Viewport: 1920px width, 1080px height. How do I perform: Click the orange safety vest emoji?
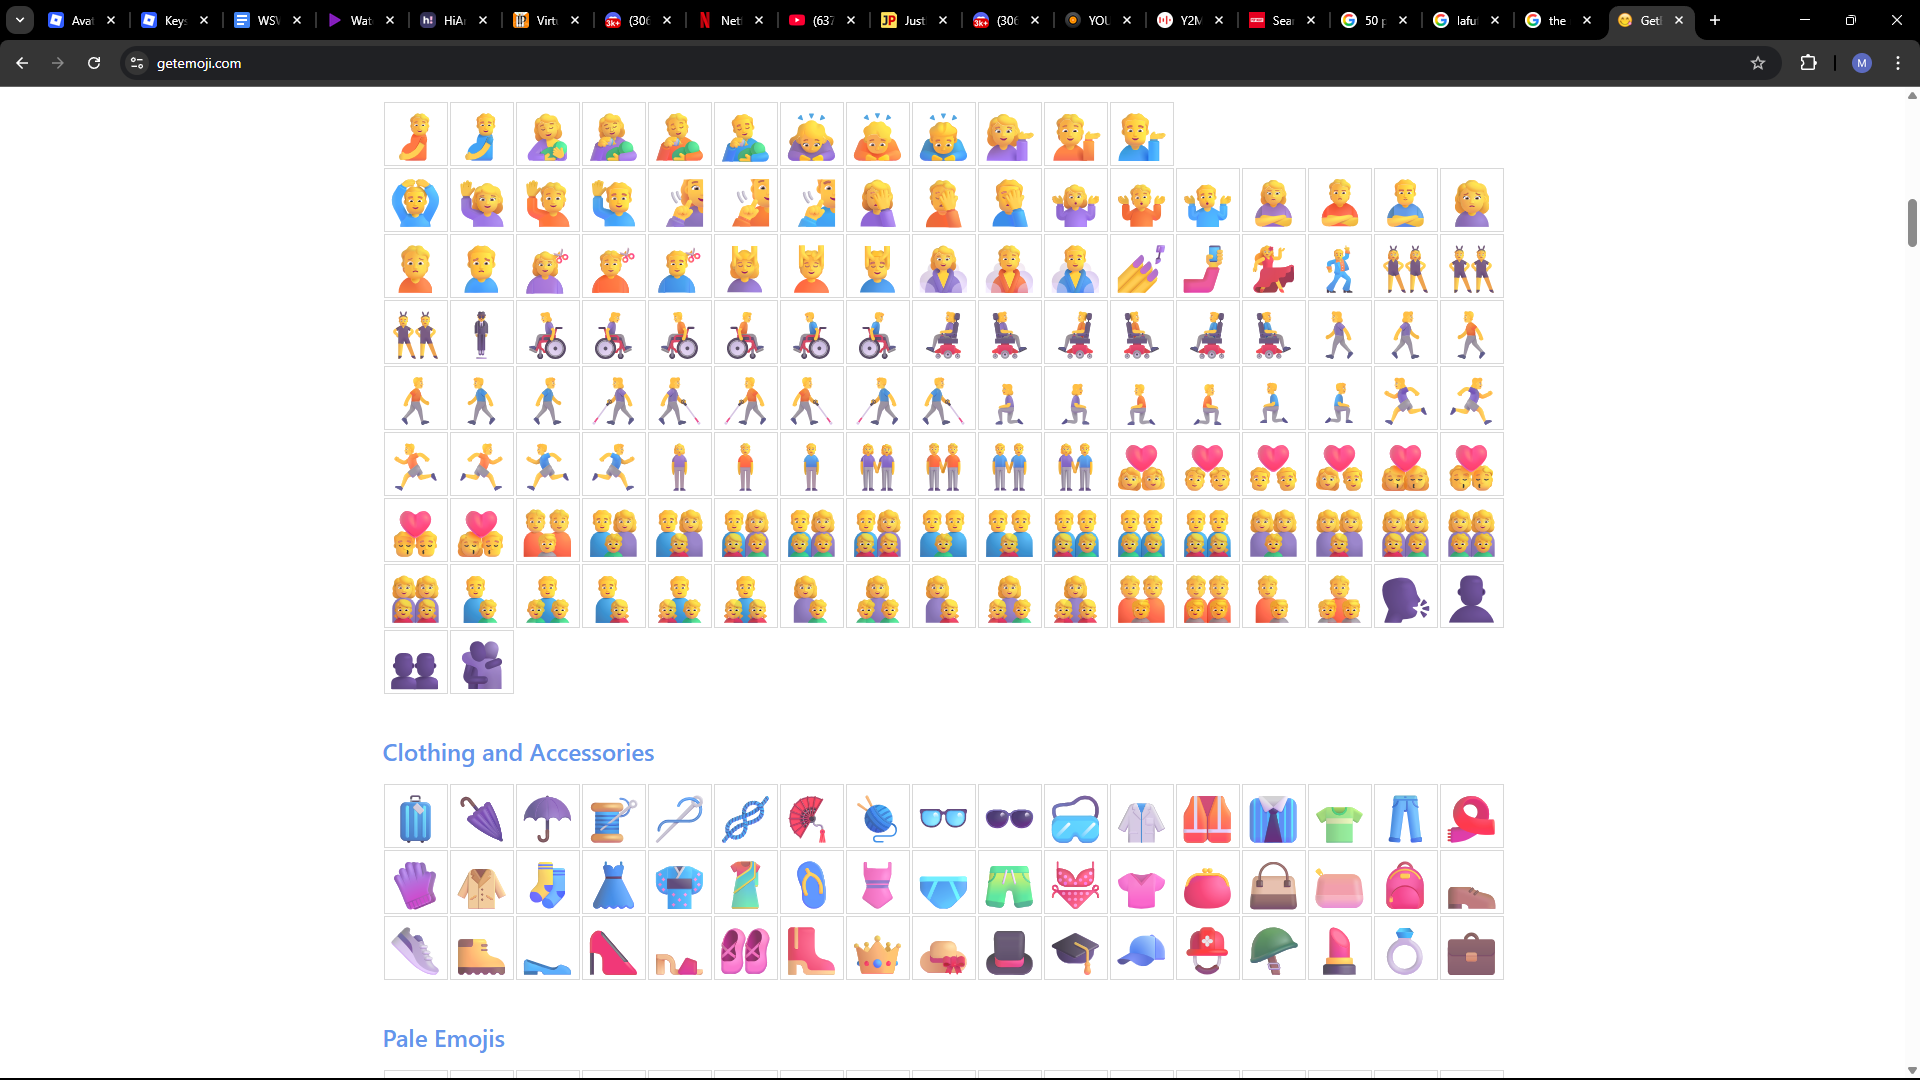[1208, 817]
